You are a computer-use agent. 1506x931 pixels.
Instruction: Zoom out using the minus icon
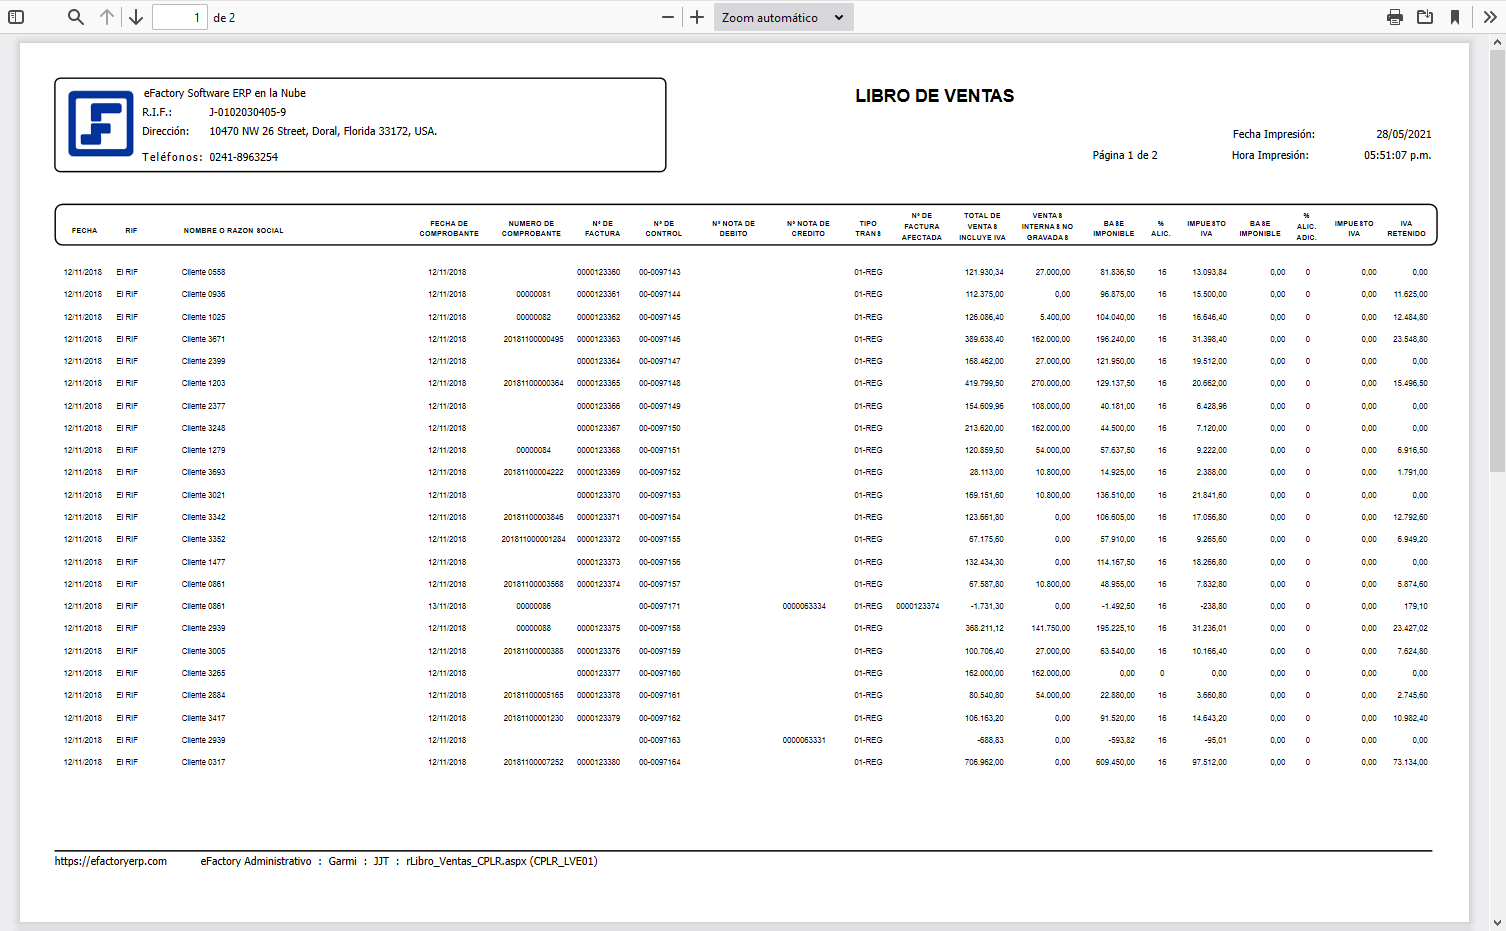point(666,17)
